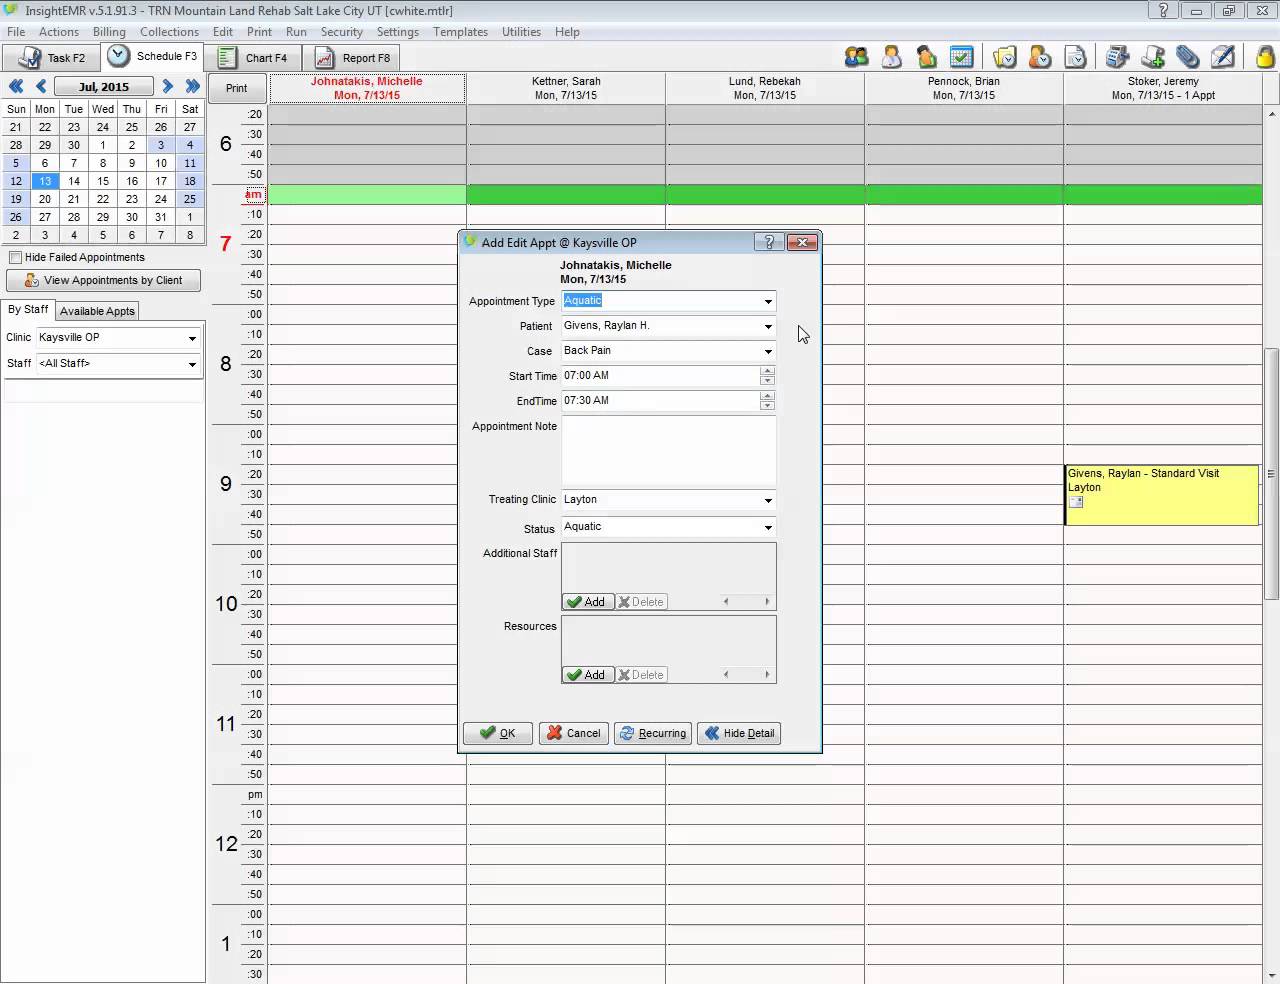Click the Start Time field
Image resolution: width=1280 pixels, height=984 pixels.
660,376
